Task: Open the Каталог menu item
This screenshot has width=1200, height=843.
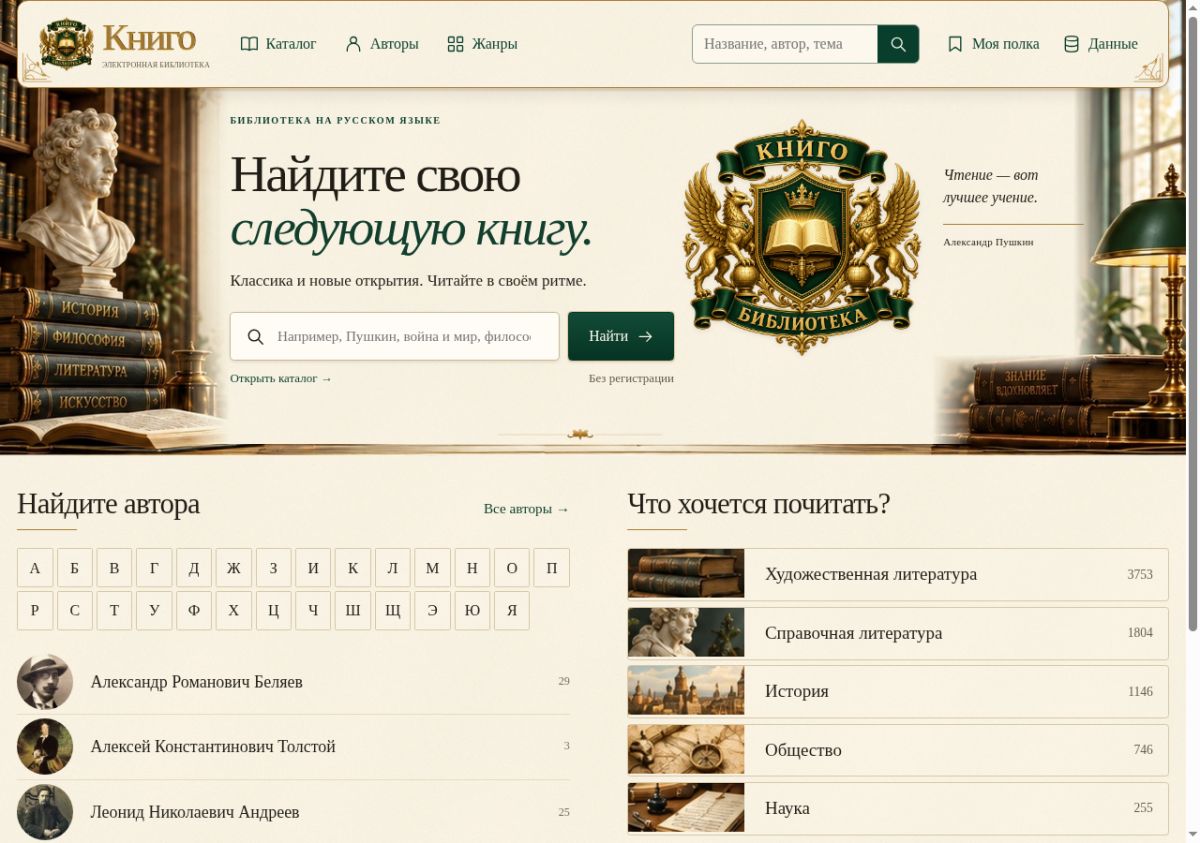Action: tap(278, 44)
